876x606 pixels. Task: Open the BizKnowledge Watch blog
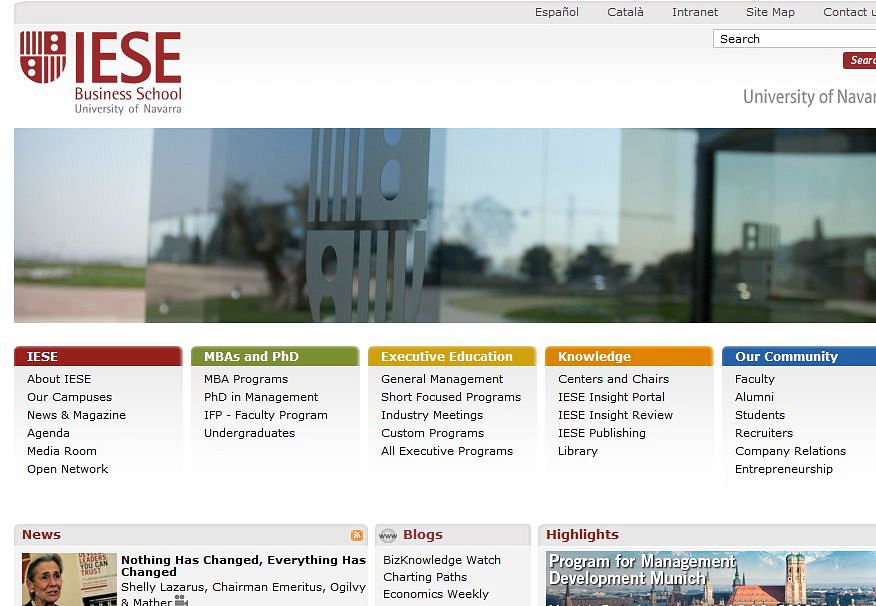pyautogui.click(x=442, y=560)
